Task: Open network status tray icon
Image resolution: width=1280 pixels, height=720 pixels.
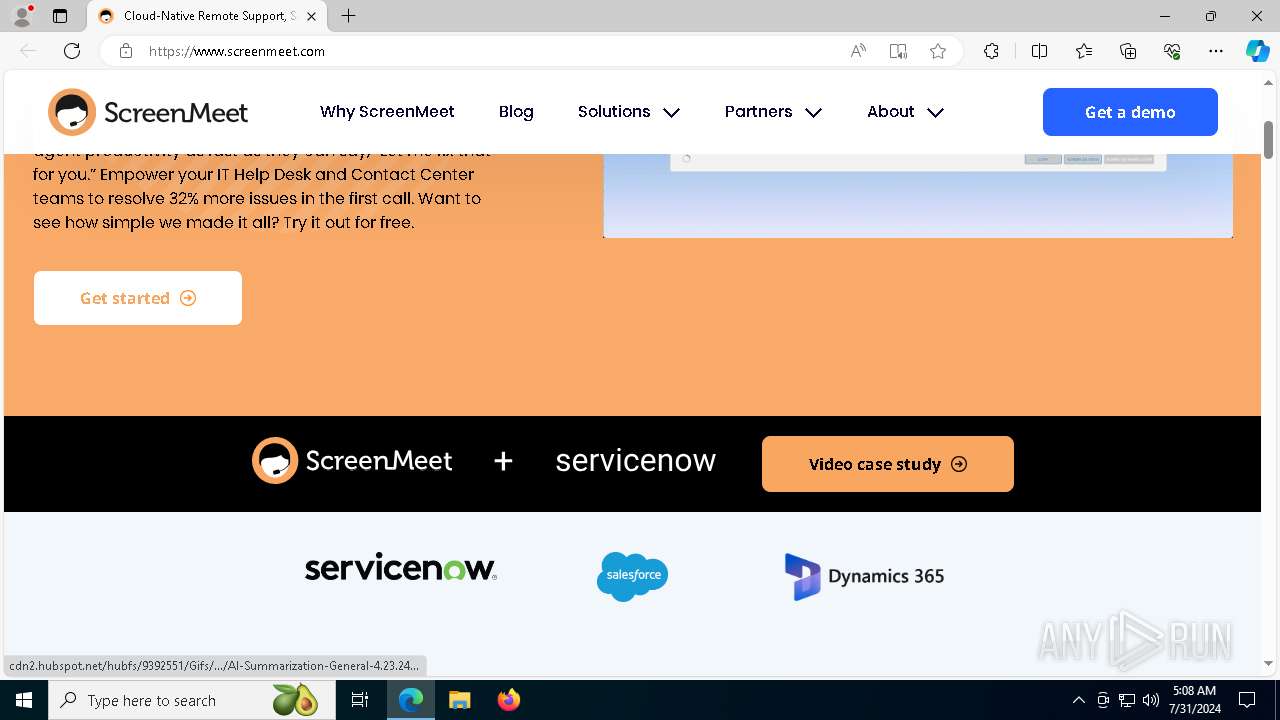Action: (x=1127, y=700)
